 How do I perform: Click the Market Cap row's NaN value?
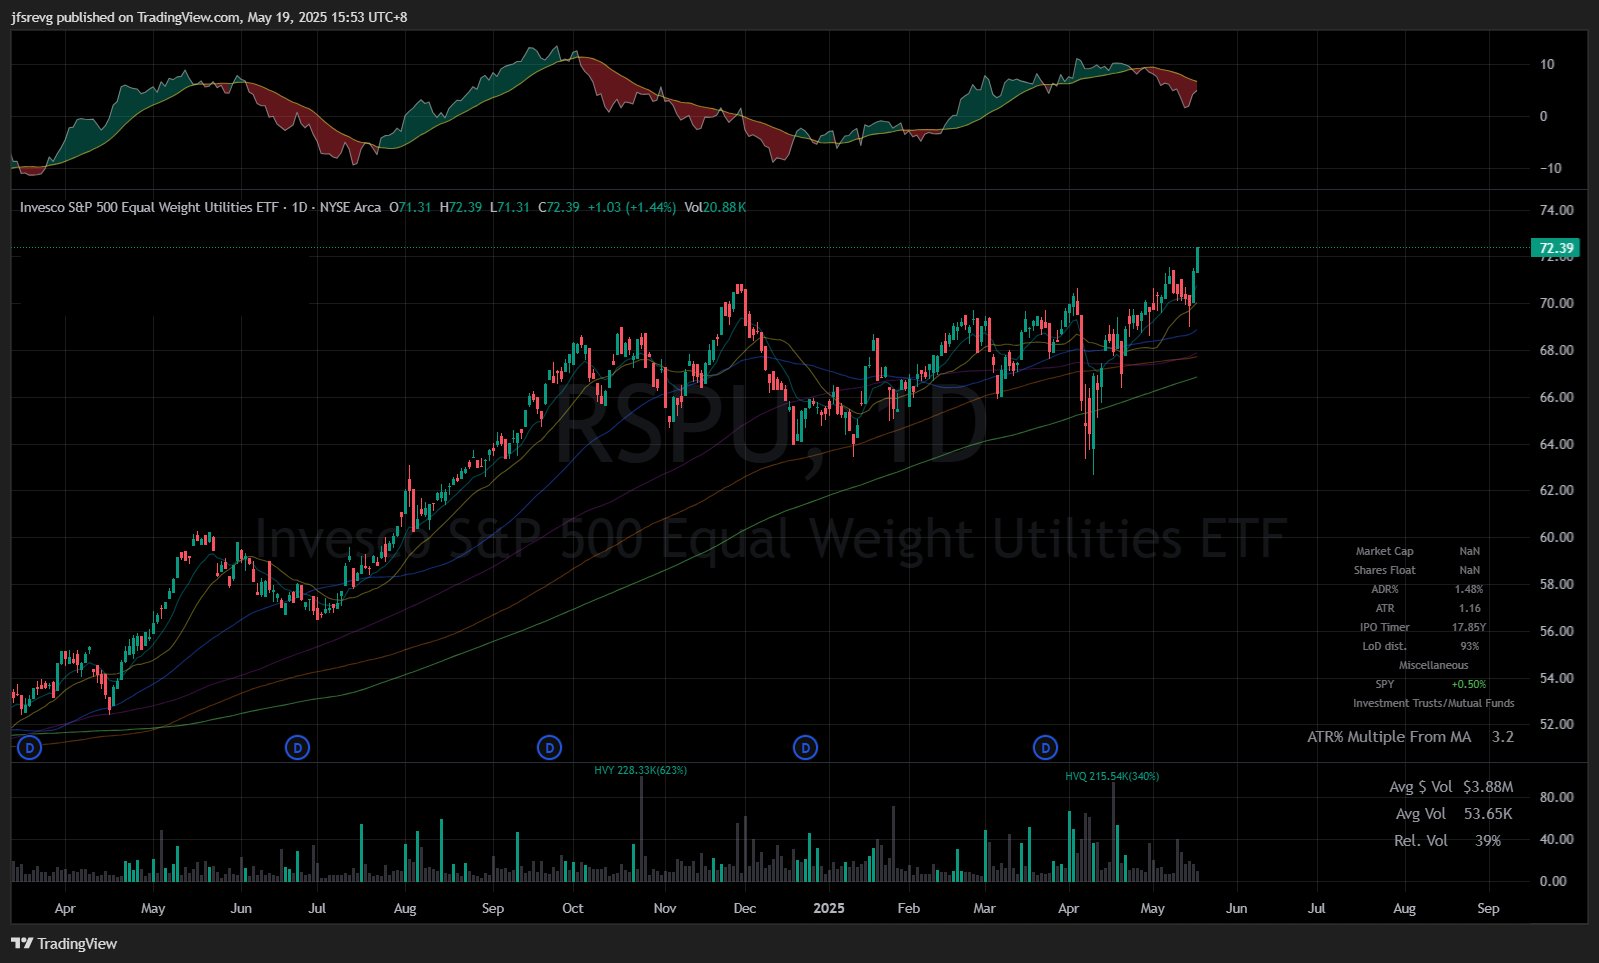[x=1469, y=551]
